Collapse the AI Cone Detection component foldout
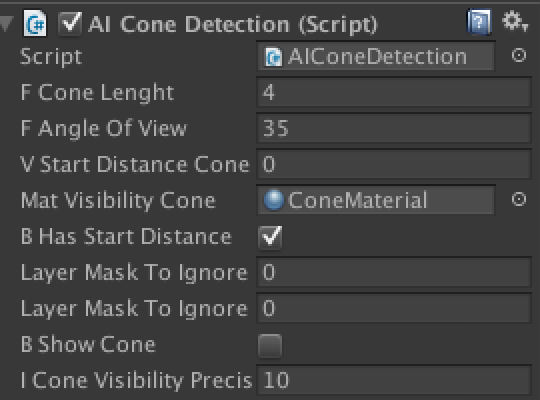 pyautogui.click(x=6, y=24)
